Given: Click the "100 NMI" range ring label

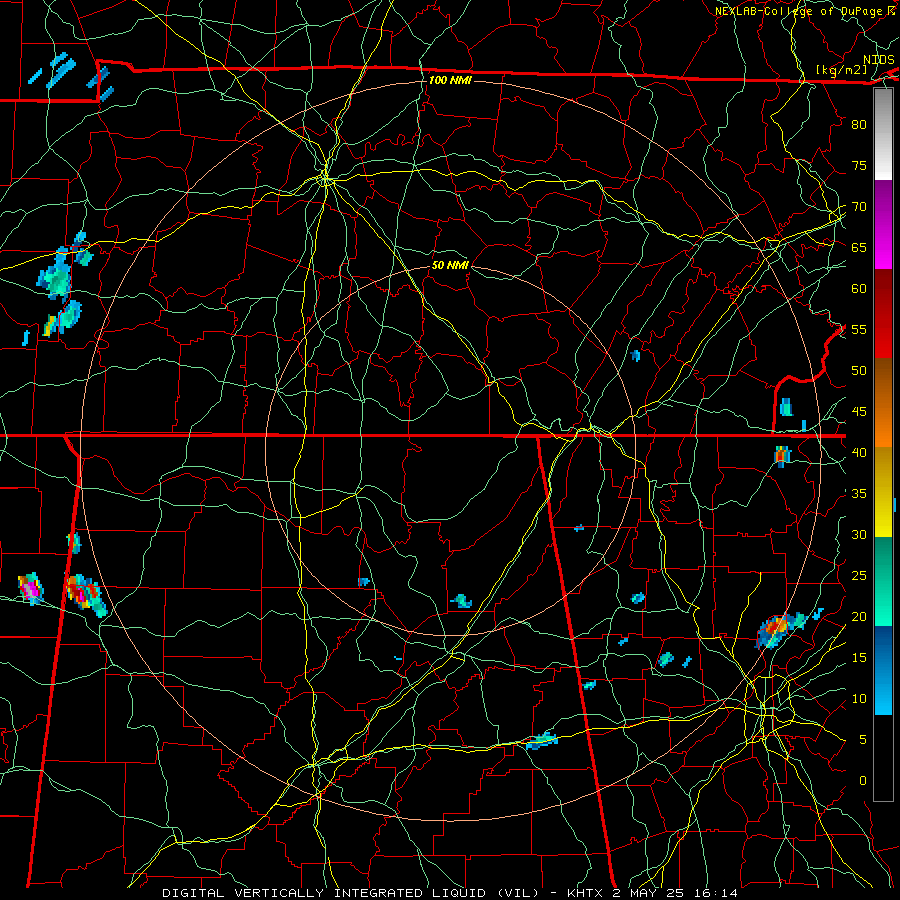Looking at the screenshot, I should tap(451, 80).
